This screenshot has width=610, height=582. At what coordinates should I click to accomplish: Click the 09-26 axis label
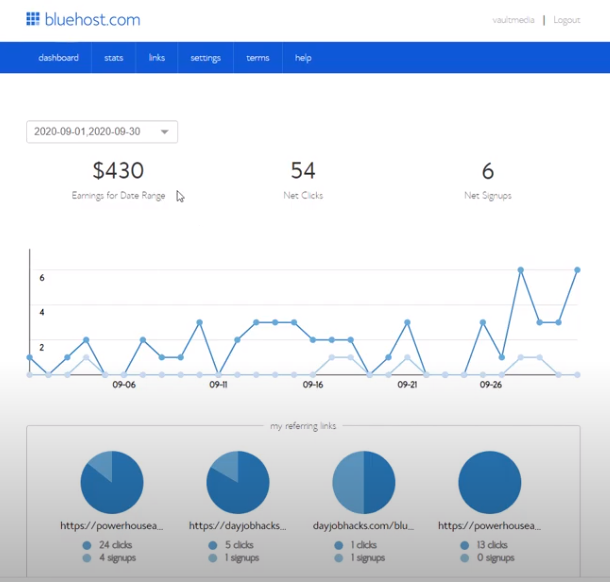491,385
